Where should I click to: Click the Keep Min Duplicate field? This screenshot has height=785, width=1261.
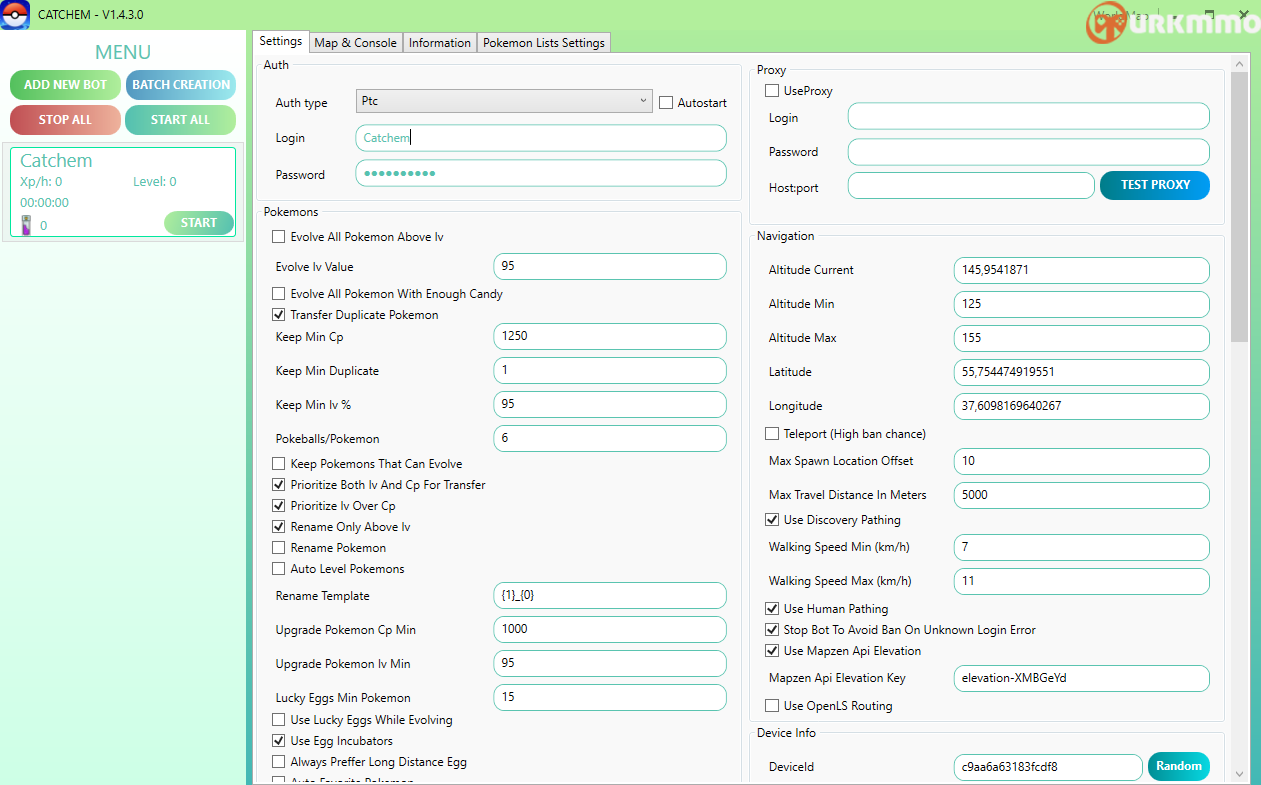[610, 370]
